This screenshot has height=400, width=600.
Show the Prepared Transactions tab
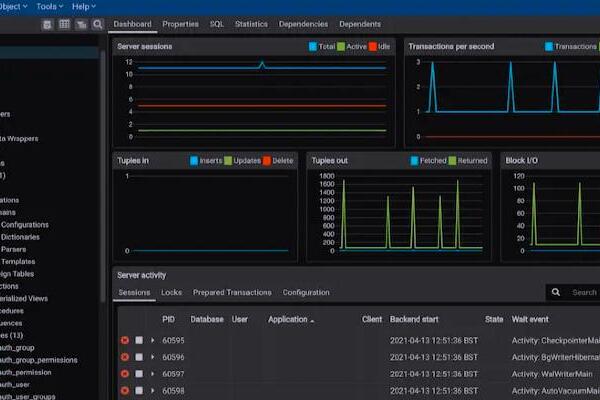(x=232, y=293)
